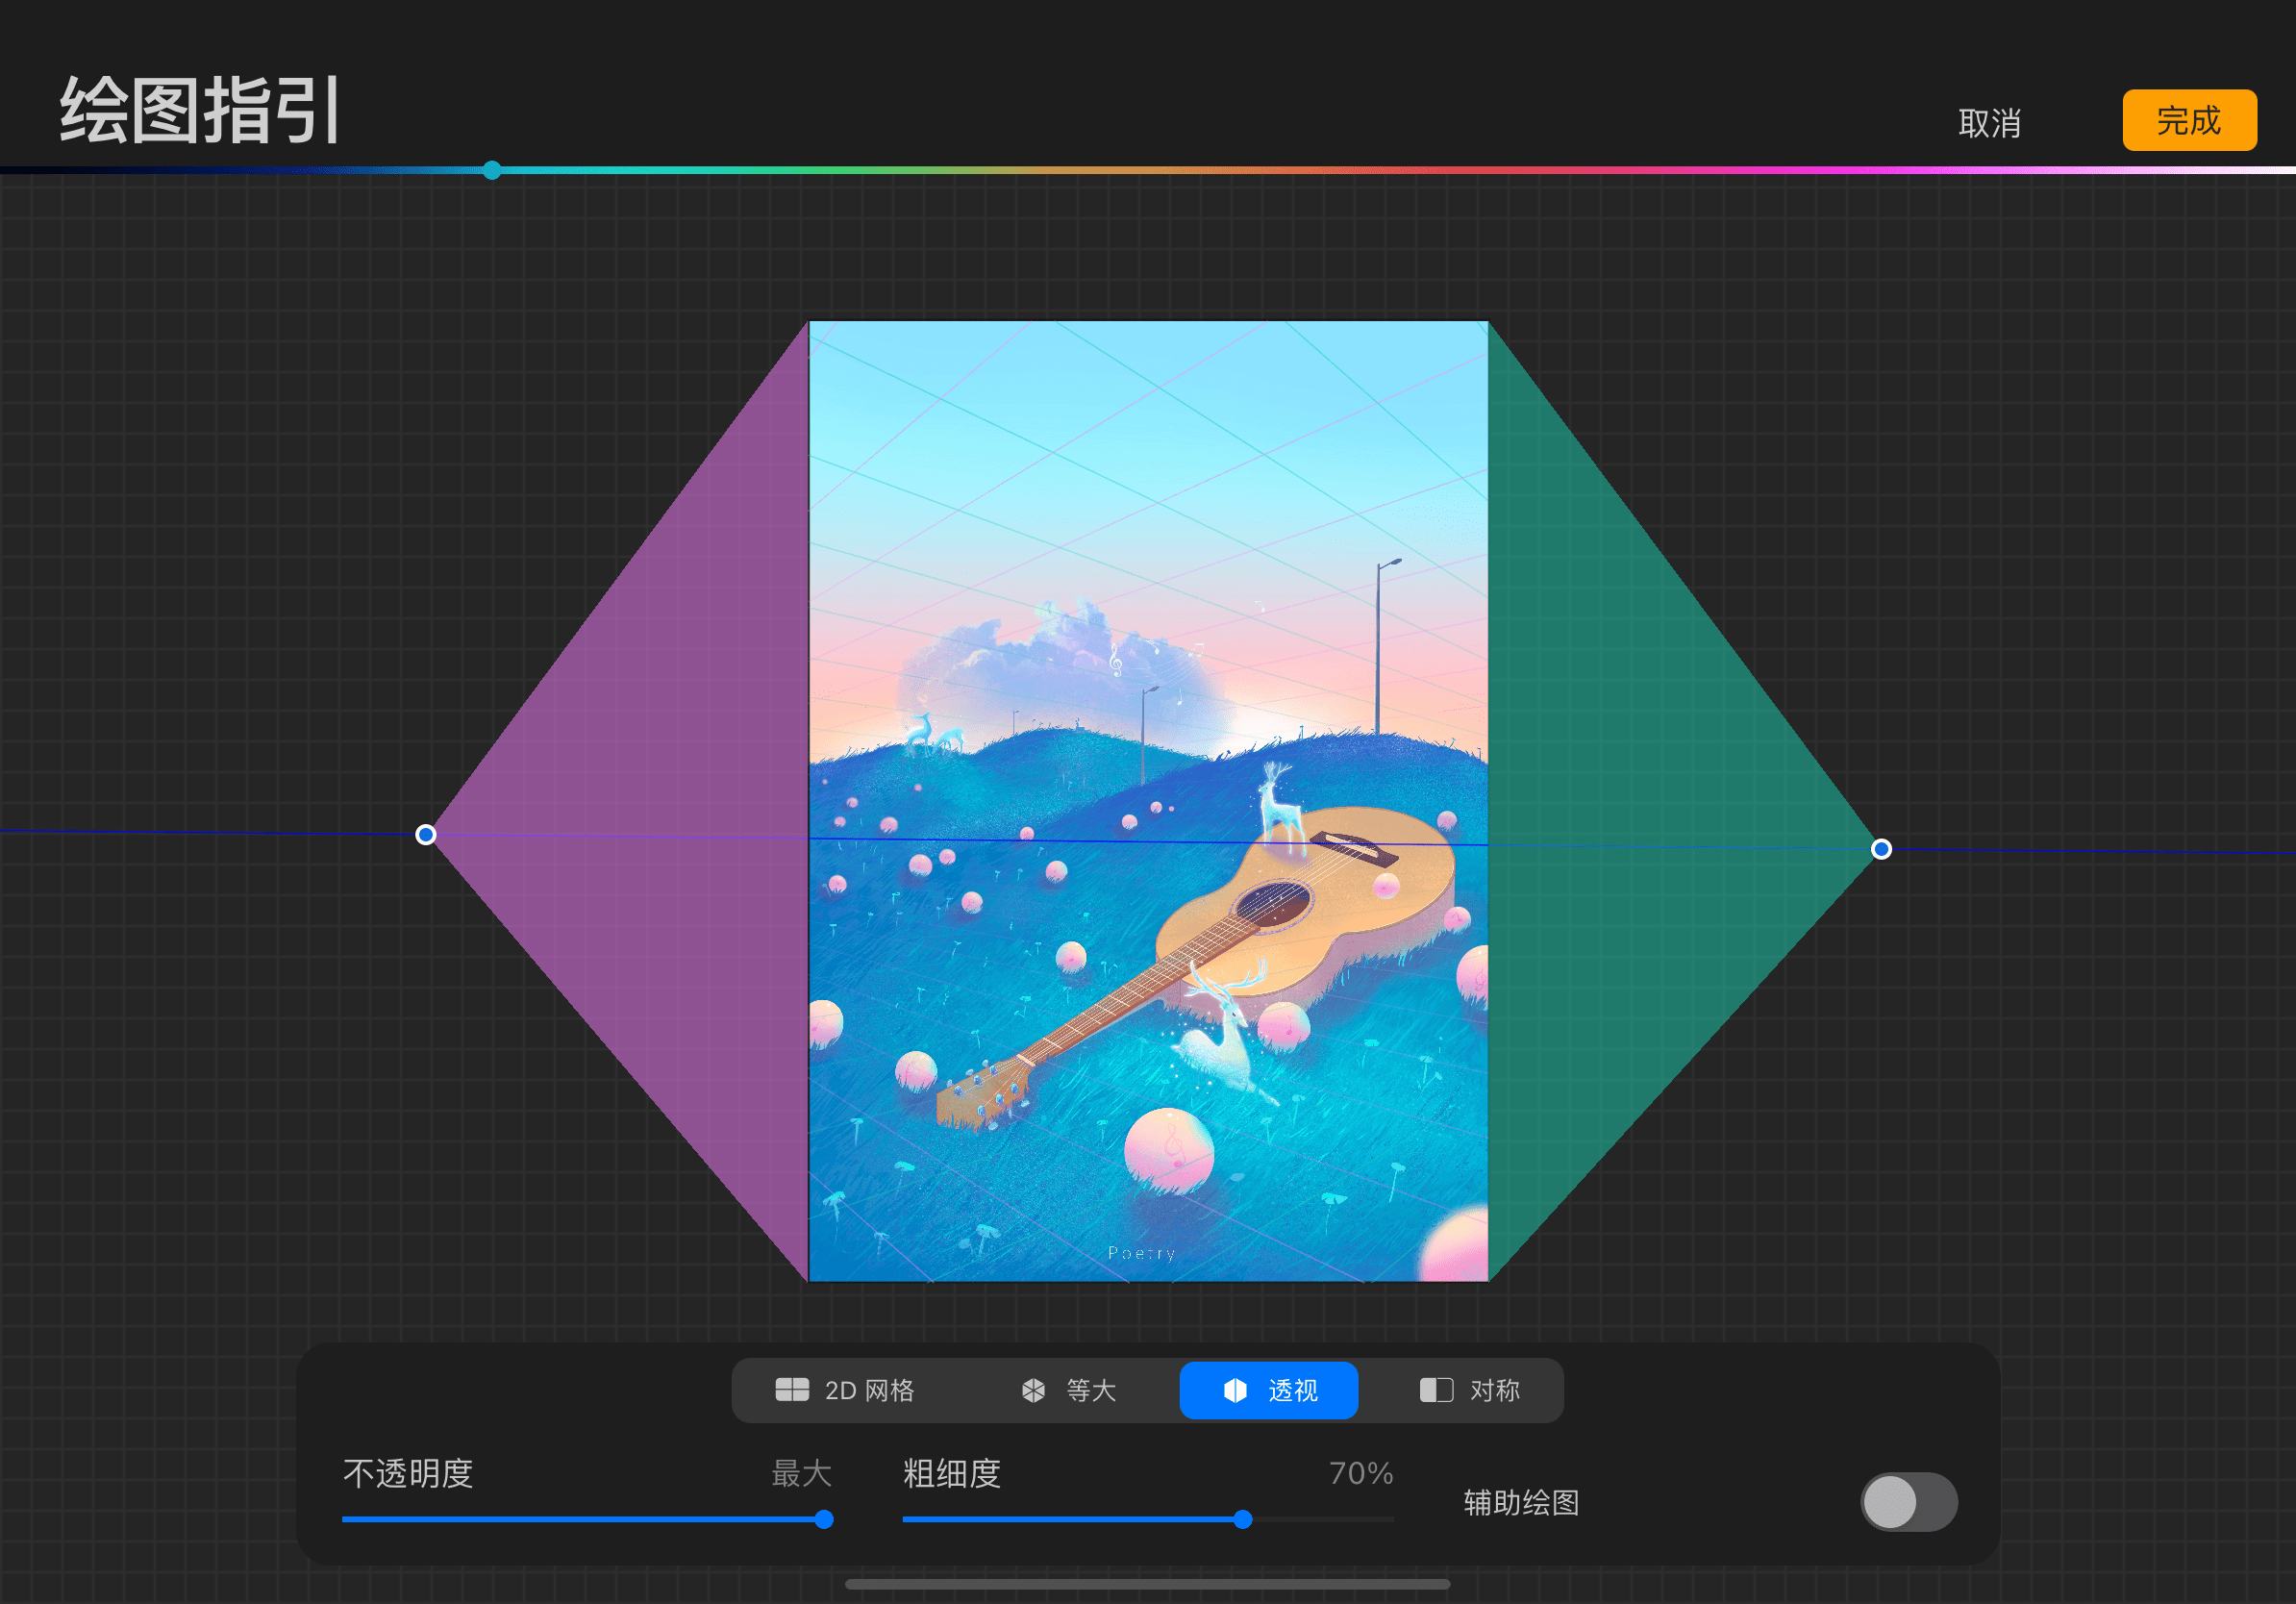
Task: Toggle the 辅助绘图 switch on
Action: (x=1908, y=1502)
